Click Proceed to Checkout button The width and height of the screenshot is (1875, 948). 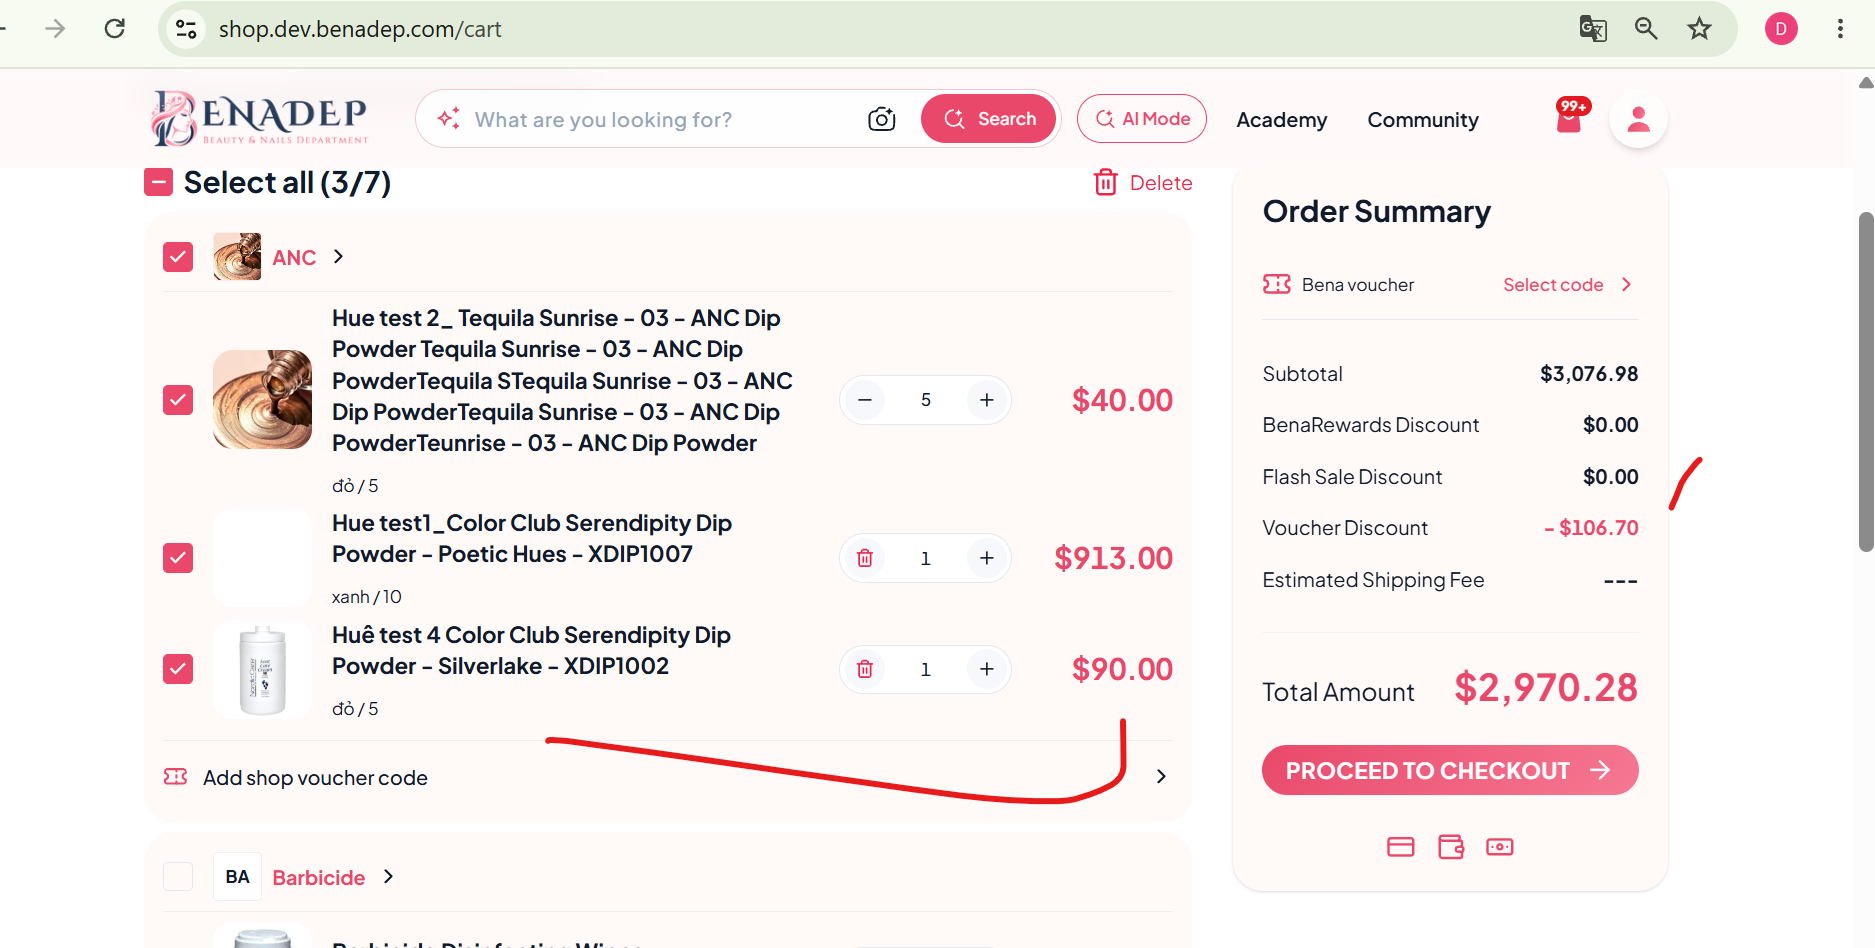click(1450, 770)
